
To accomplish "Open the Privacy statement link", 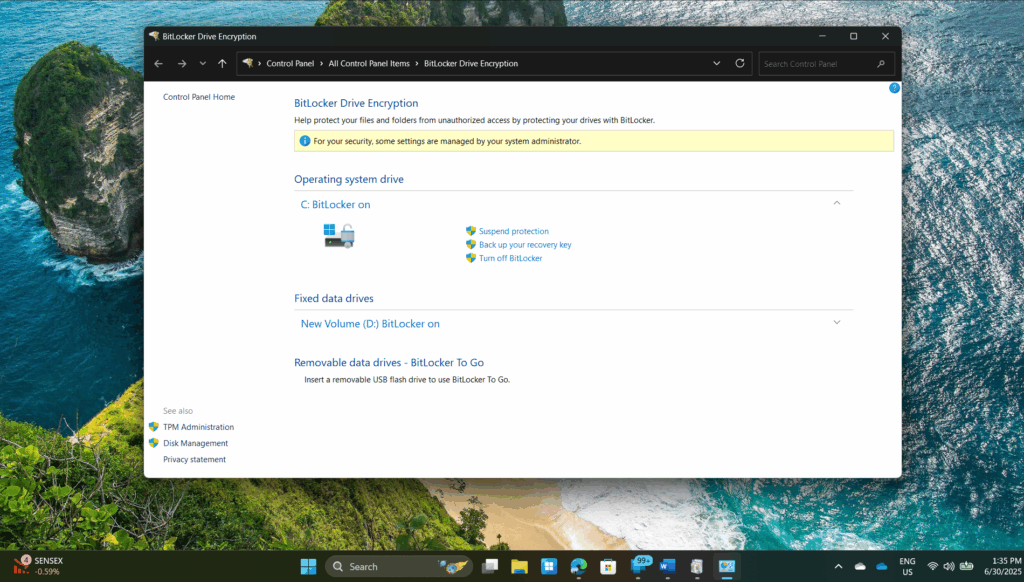I will tap(193, 459).
